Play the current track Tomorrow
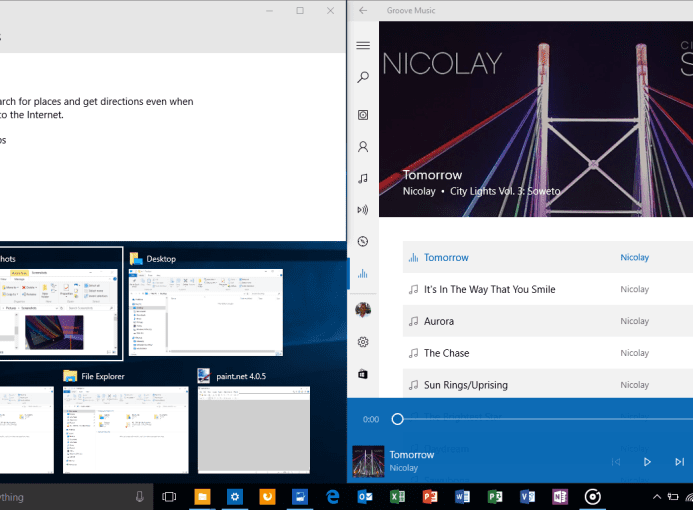 coord(647,462)
